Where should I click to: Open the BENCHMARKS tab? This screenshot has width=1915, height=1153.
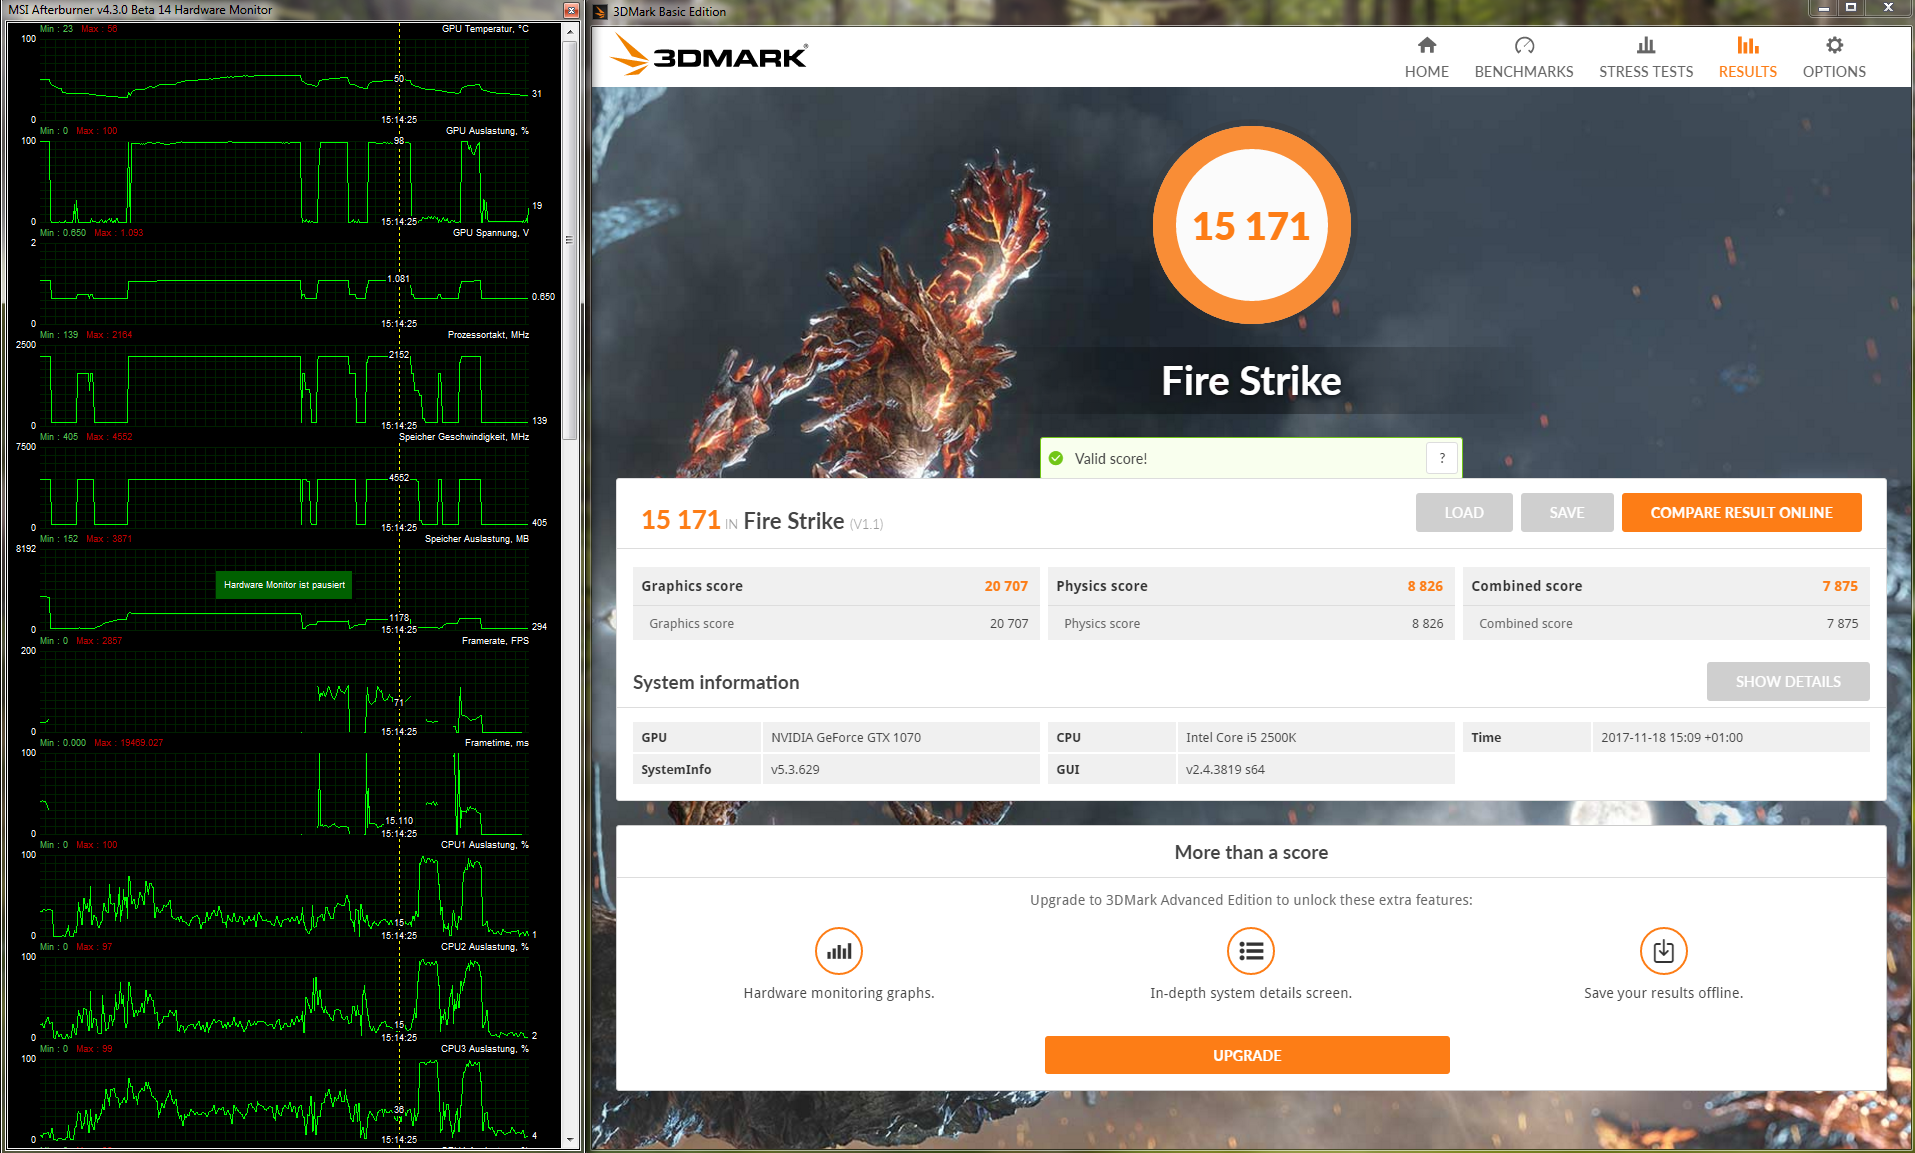pos(1523,58)
